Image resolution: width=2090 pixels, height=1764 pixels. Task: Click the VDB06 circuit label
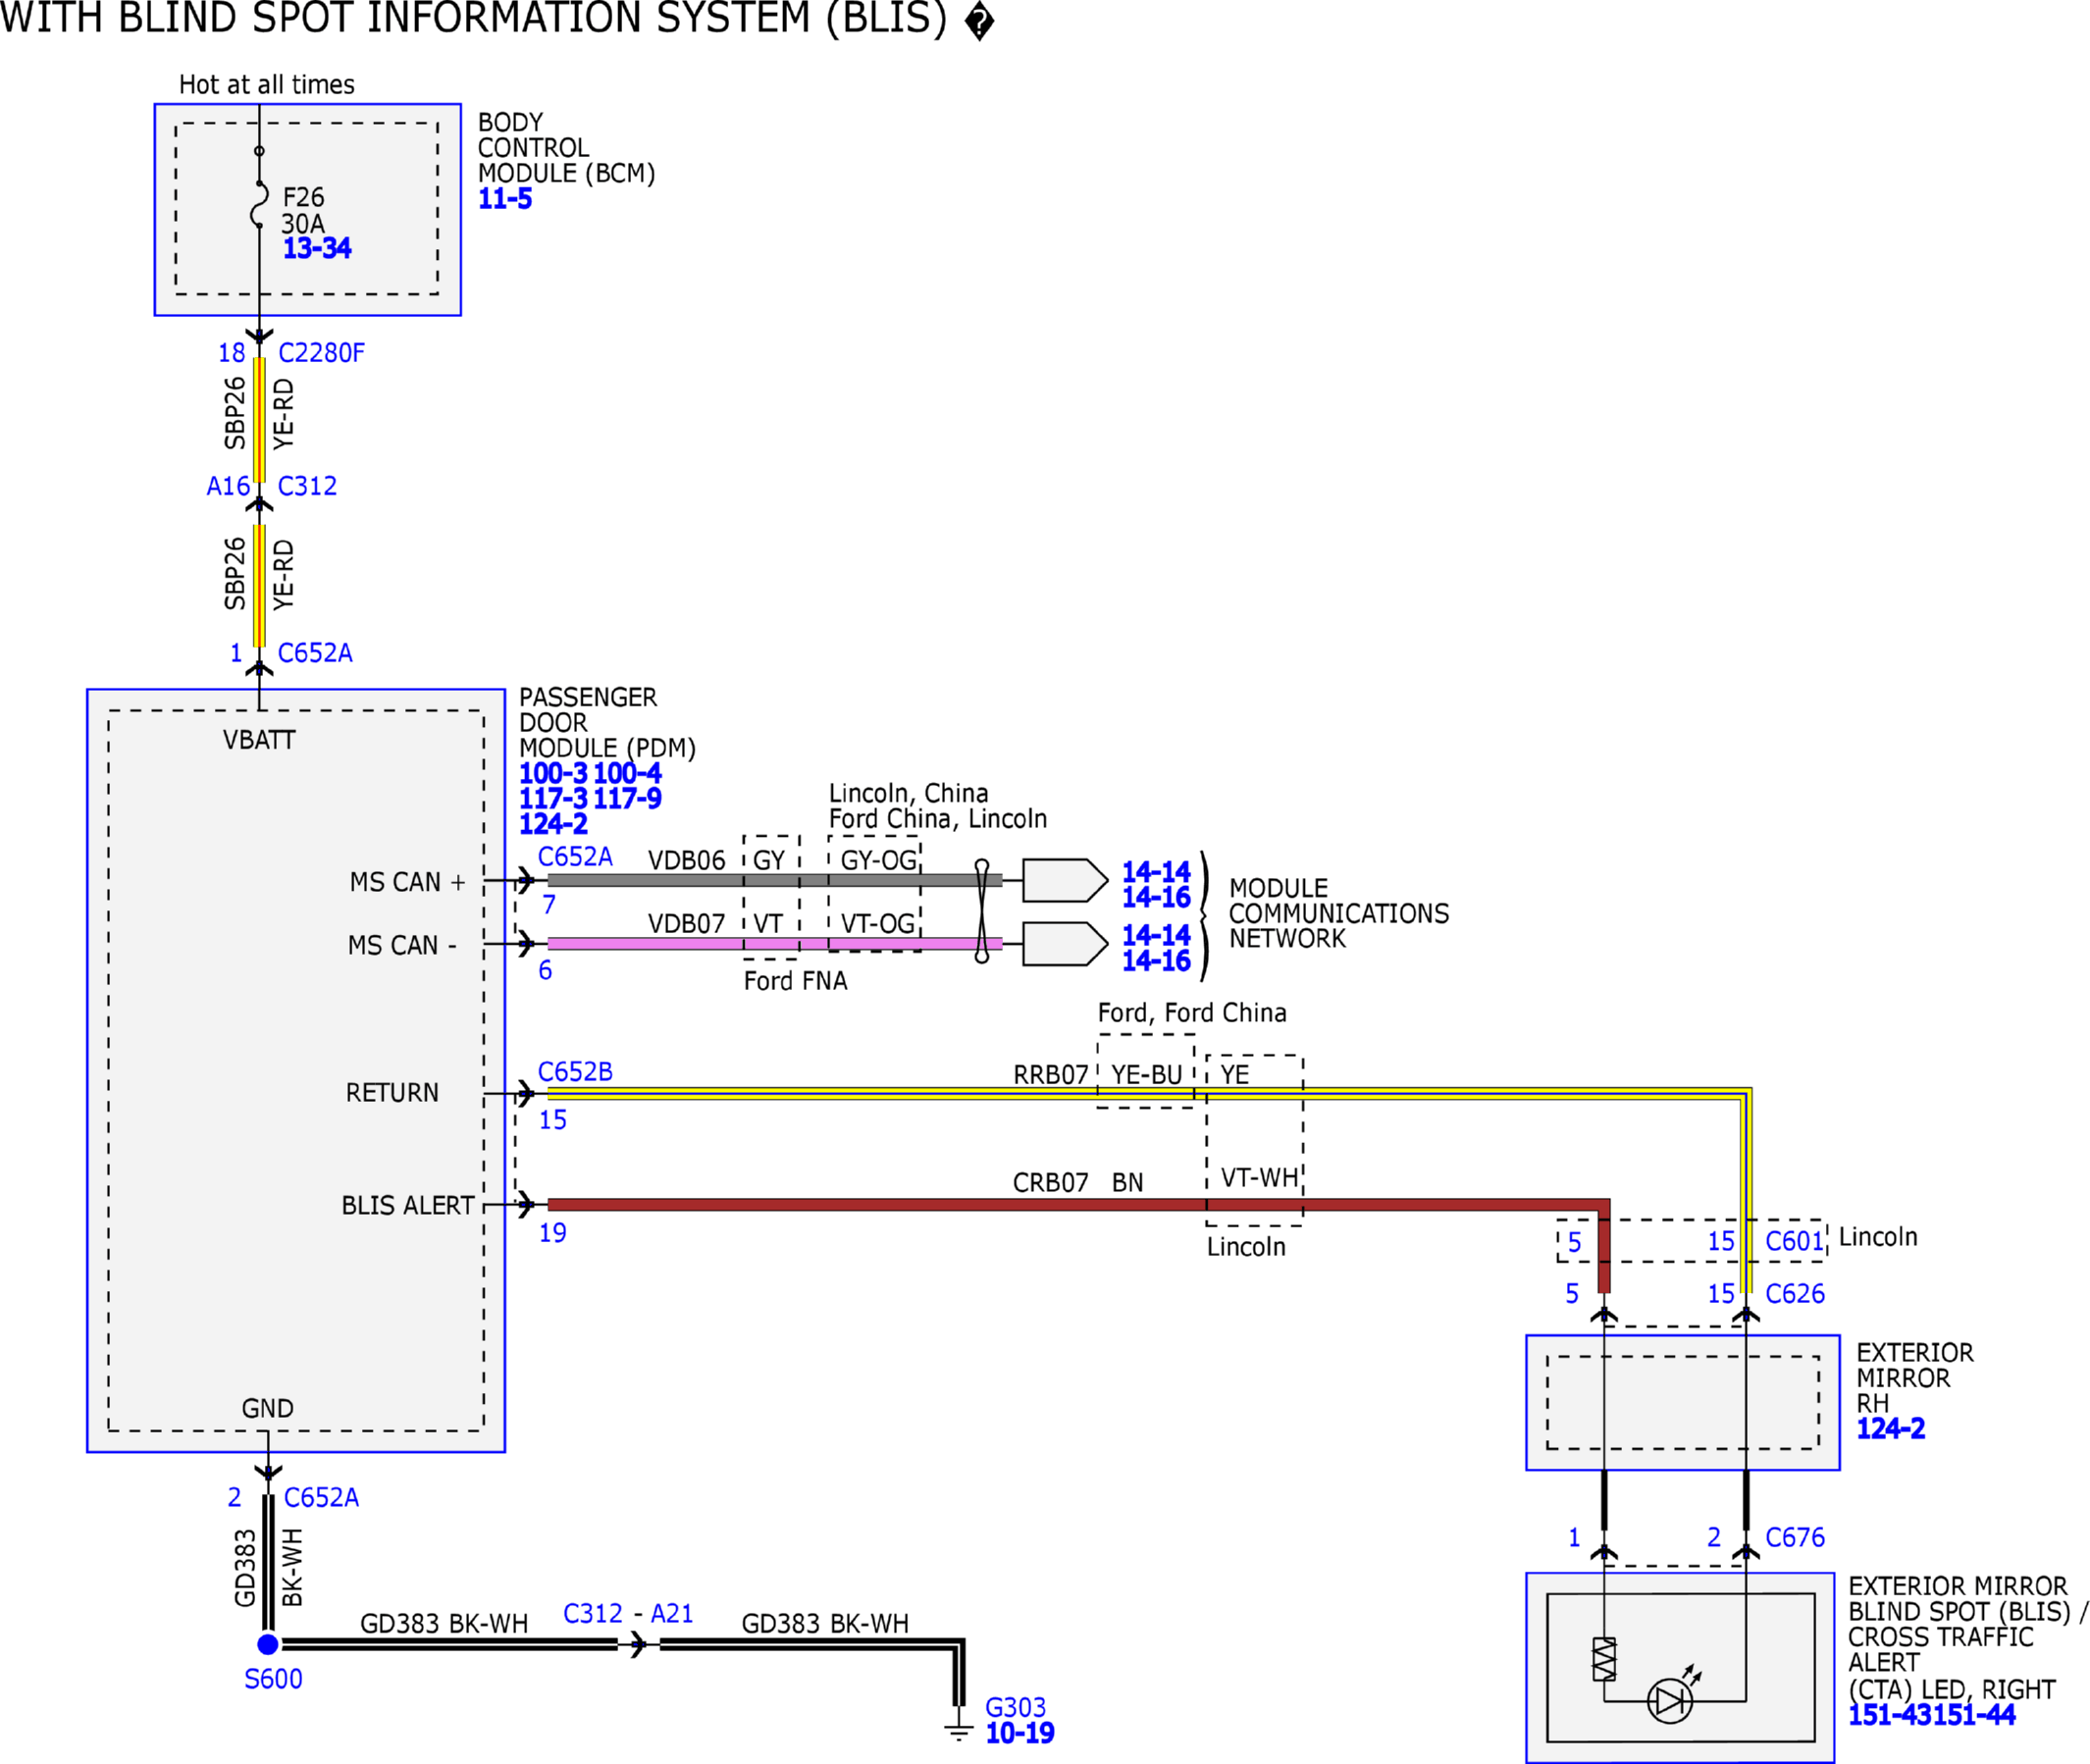(686, 860)
